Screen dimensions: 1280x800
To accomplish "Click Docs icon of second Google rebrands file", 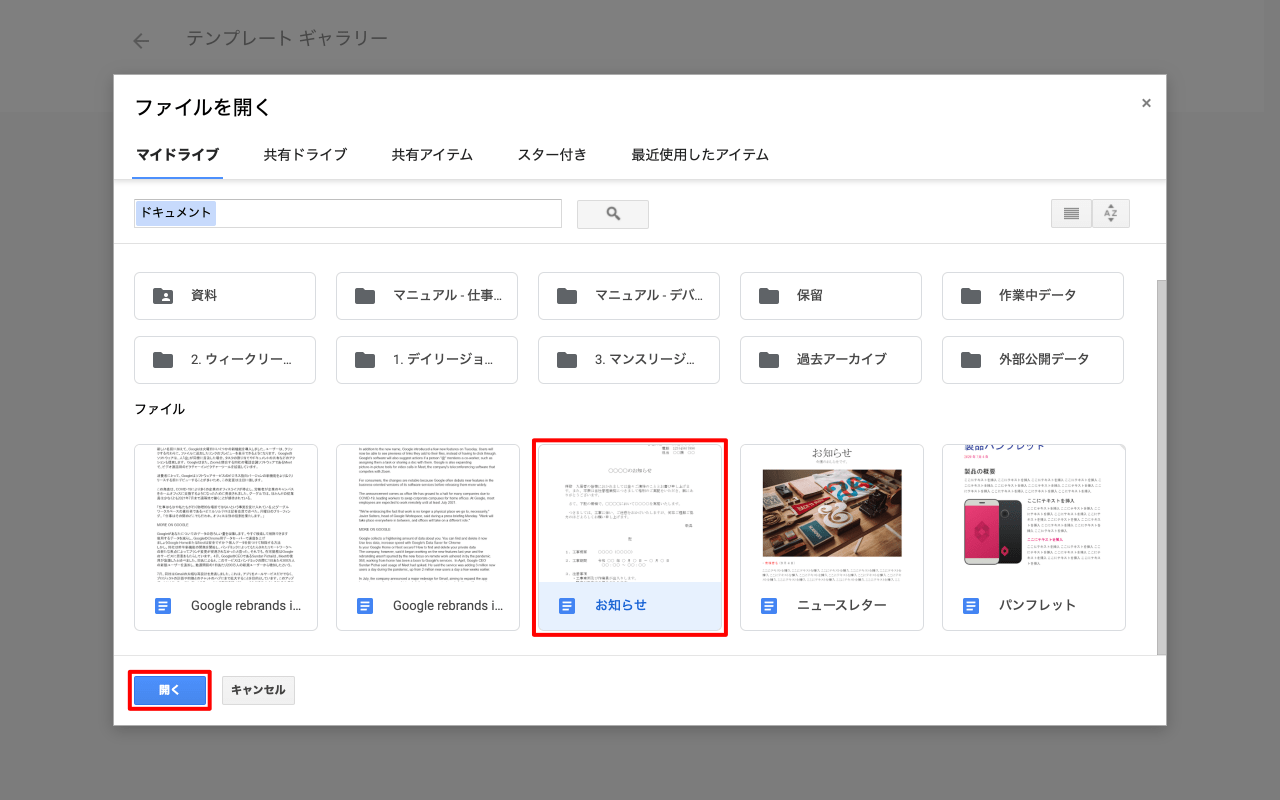I will coord(365,606).
